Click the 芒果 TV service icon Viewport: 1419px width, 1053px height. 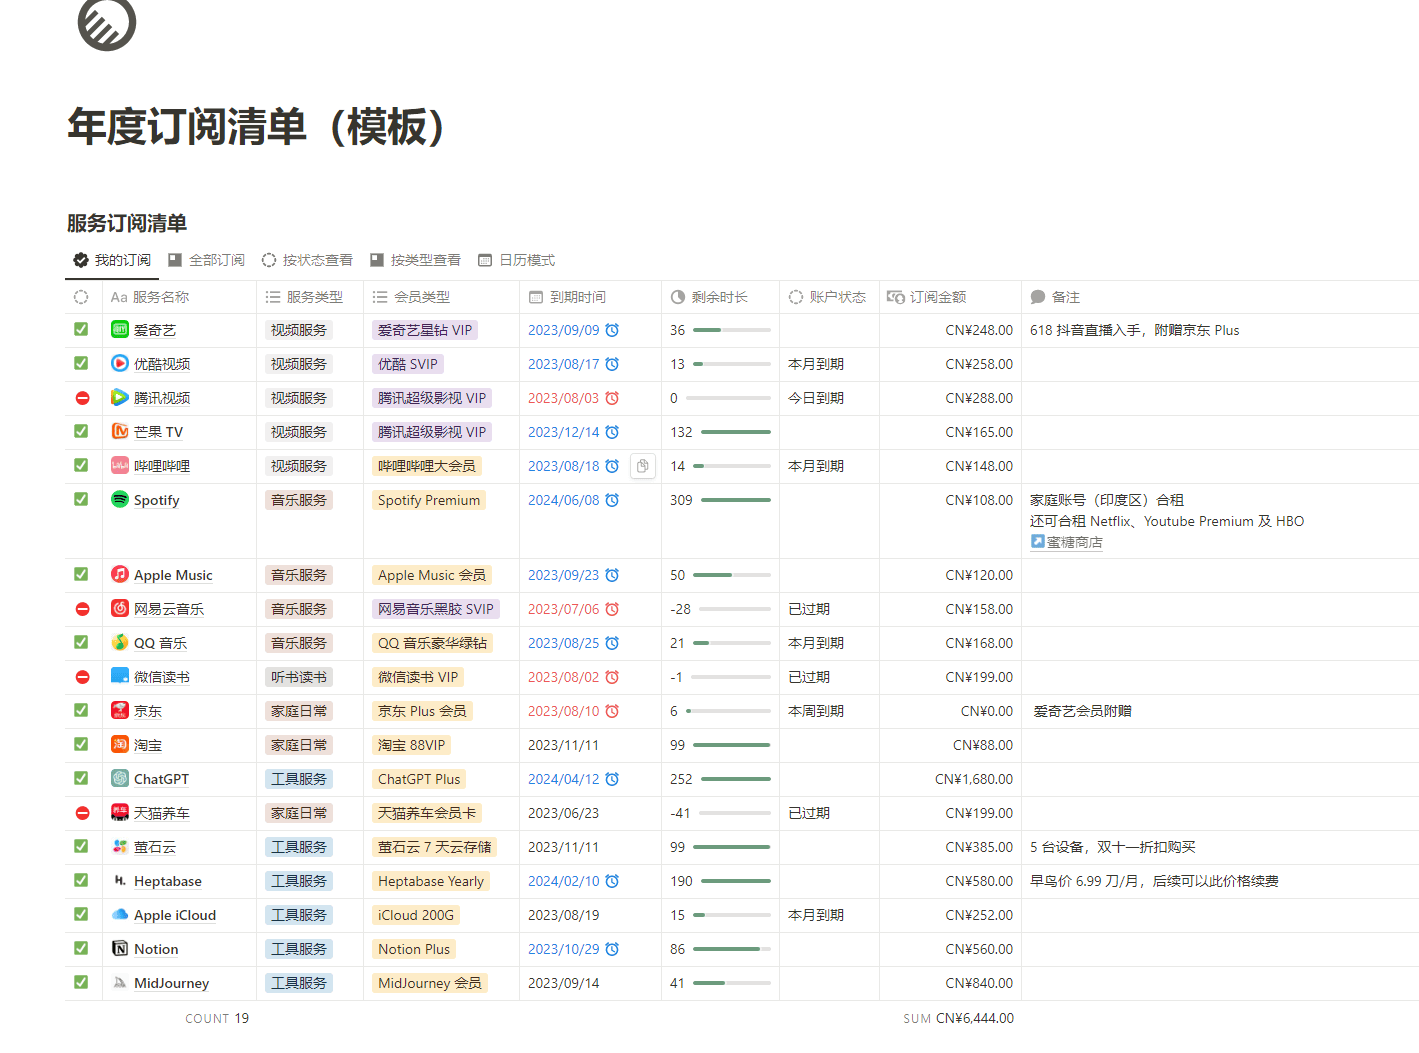click(120, 431)
